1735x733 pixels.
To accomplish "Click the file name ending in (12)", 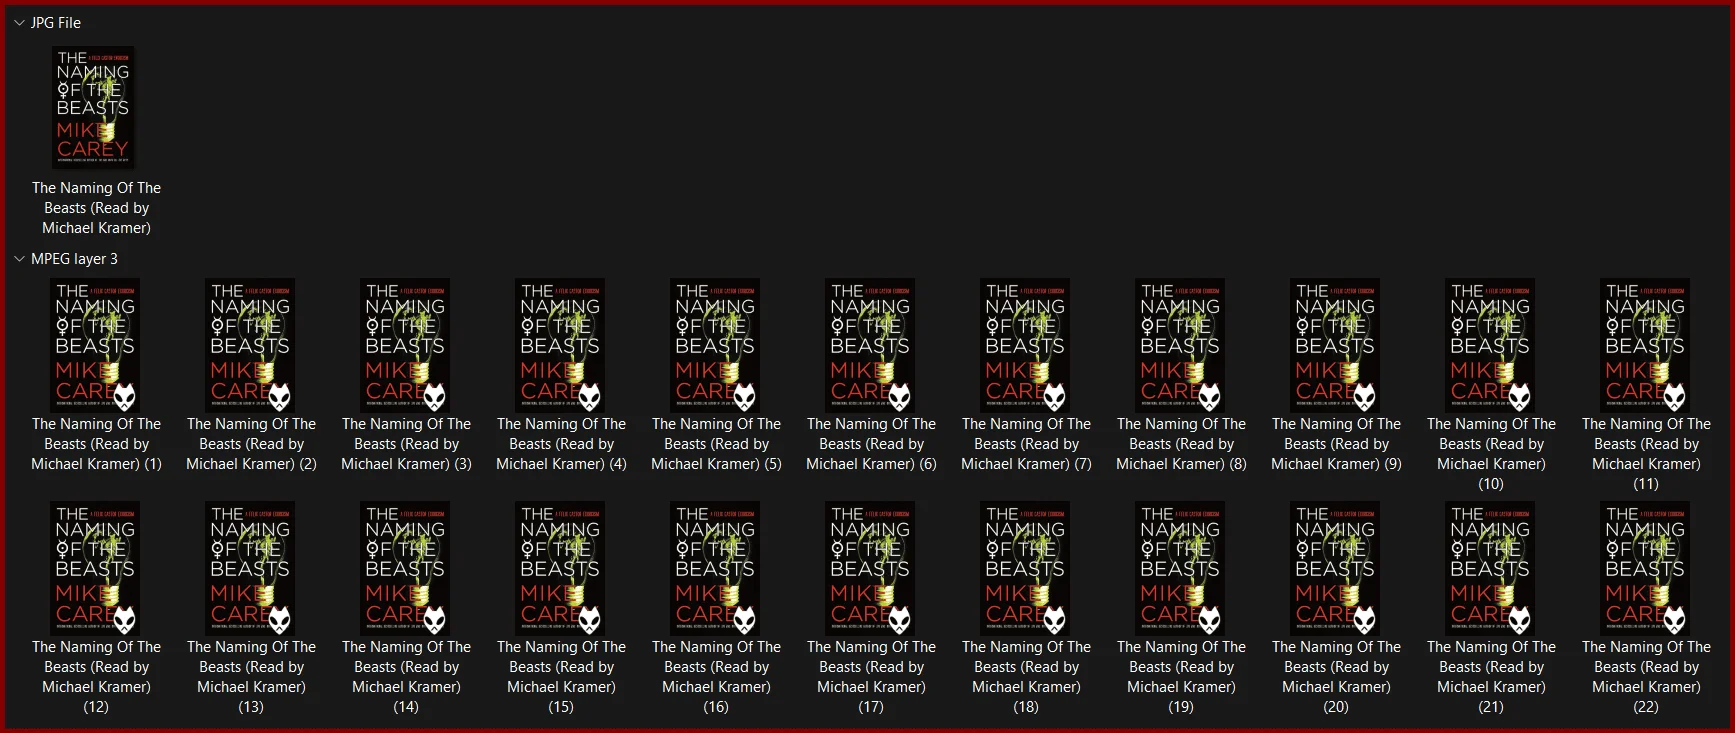I will tap(96, 677).
